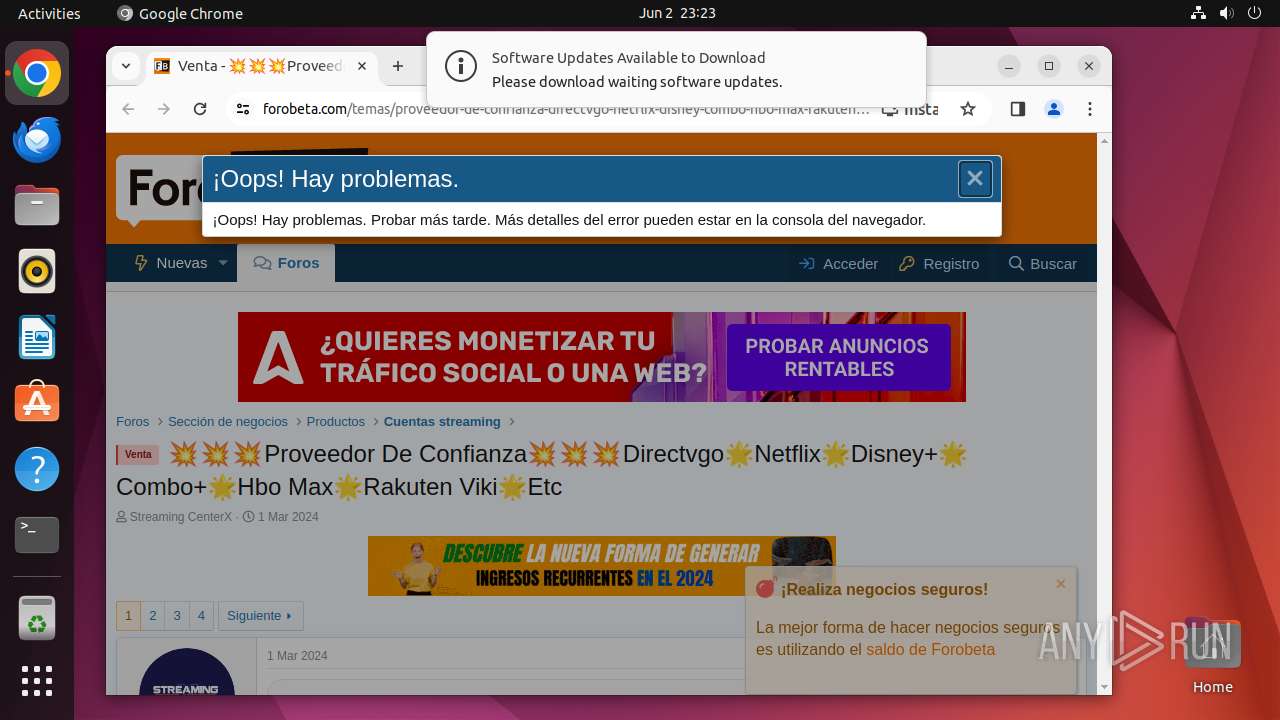Open Ubuntu Software from dock

click(x=37, y=403)
